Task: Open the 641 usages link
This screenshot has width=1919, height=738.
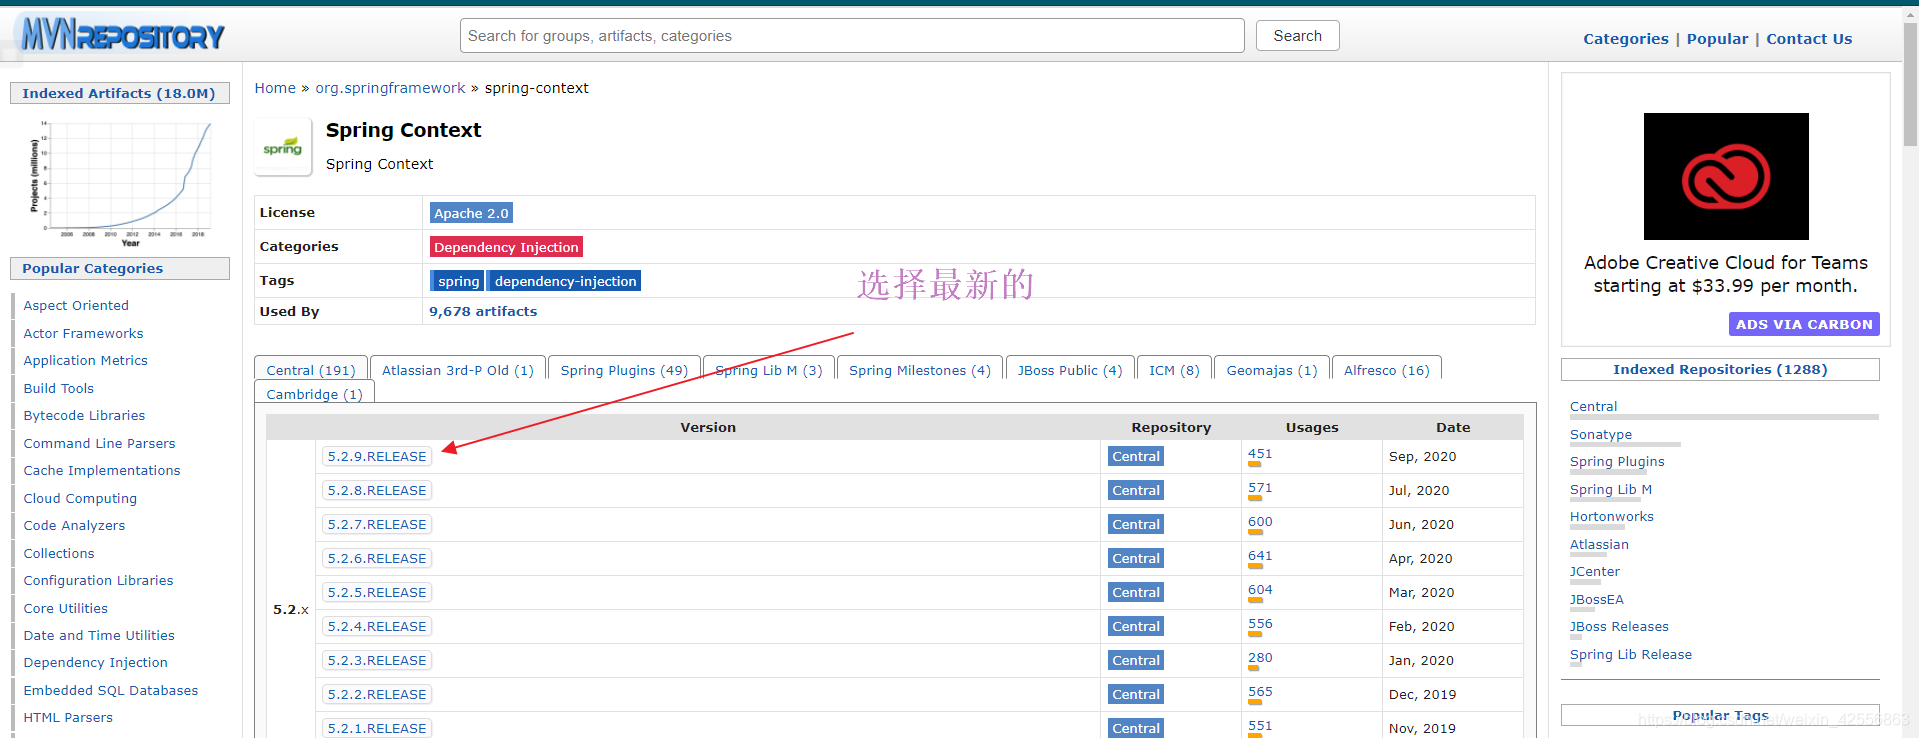Action: pyautogui.click(x=1260, y=556)
